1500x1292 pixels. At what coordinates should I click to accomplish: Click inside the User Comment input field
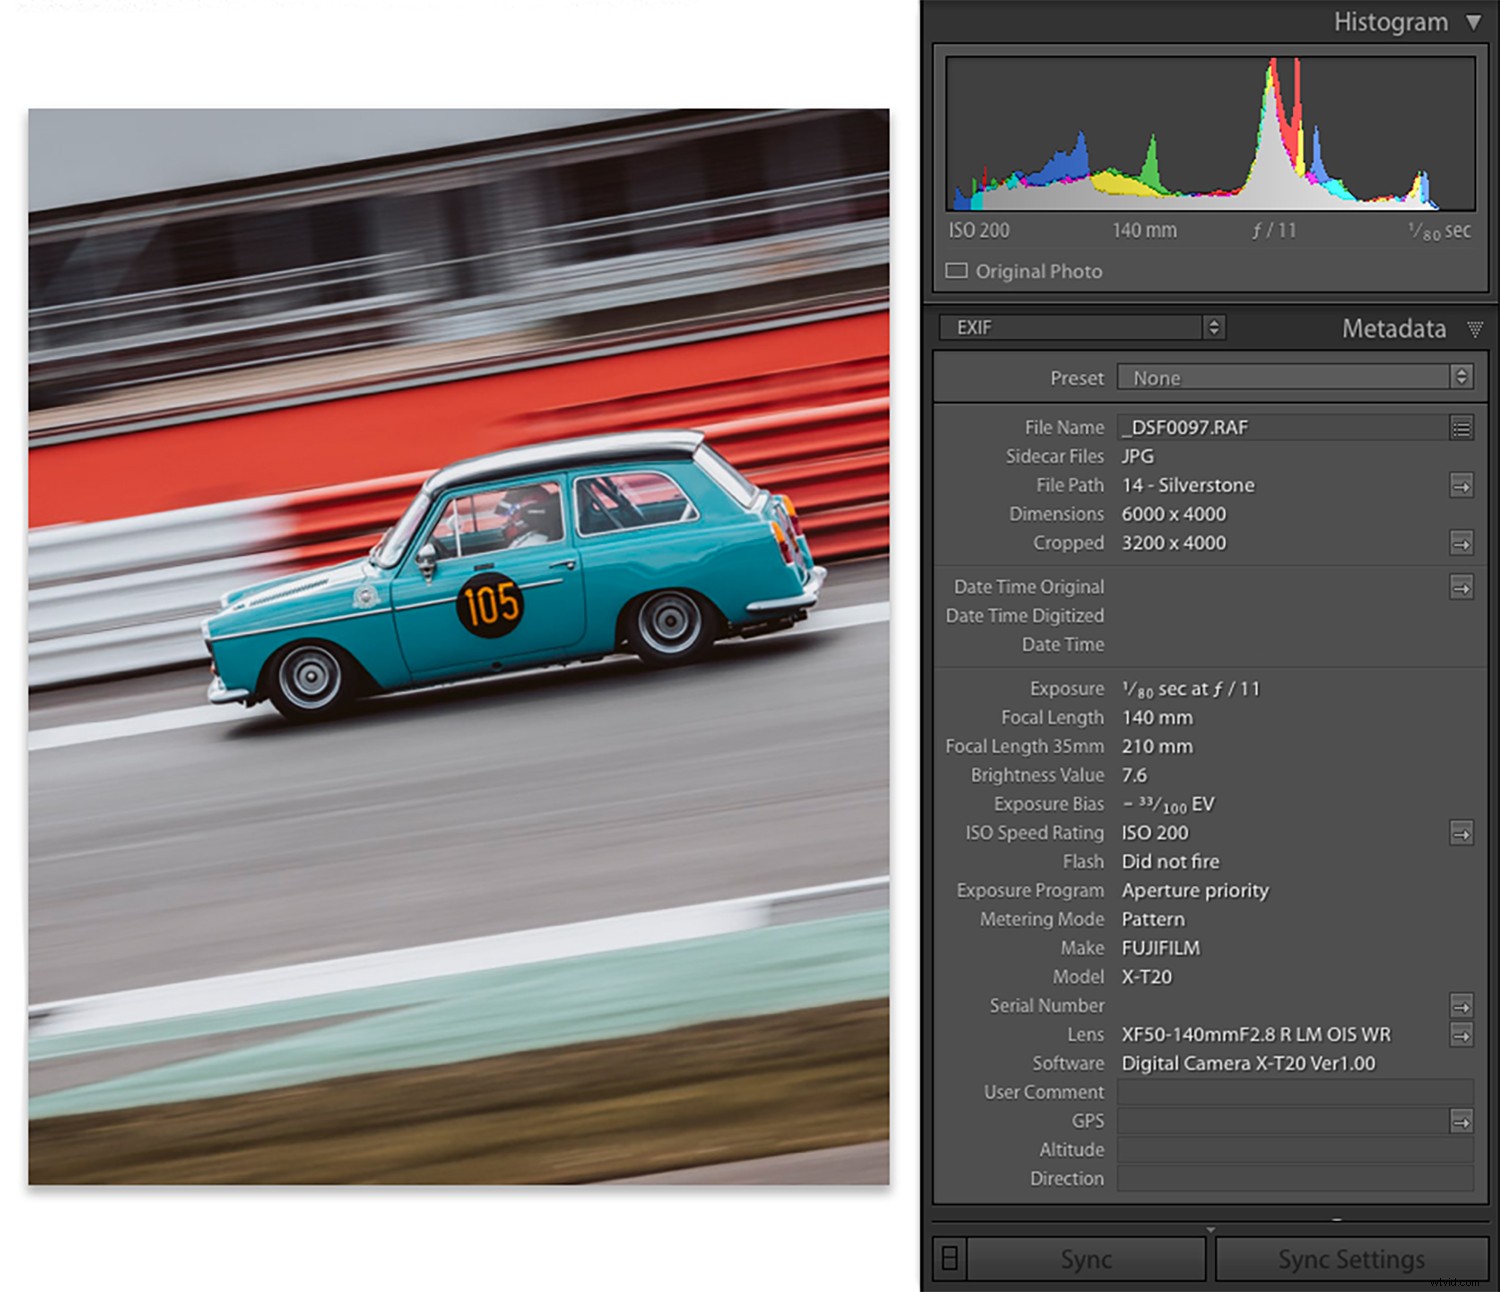pos(1295,1092)
